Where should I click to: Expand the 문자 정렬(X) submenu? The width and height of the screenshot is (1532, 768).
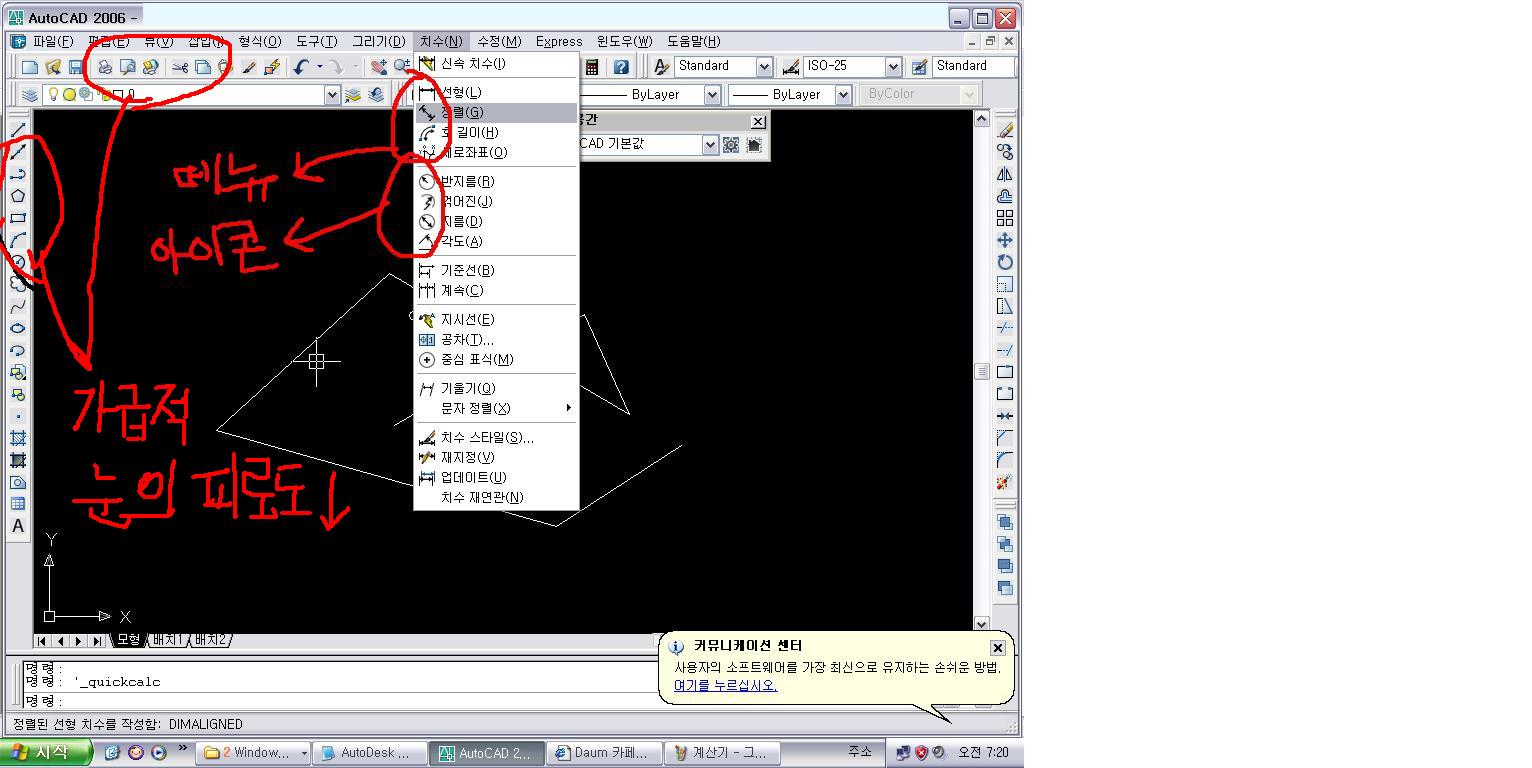point(496,408)
